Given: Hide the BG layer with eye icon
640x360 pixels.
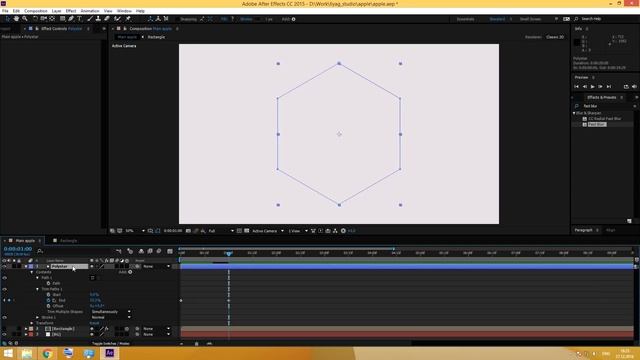Looking at the screenshot, I should tap(4, 334).
